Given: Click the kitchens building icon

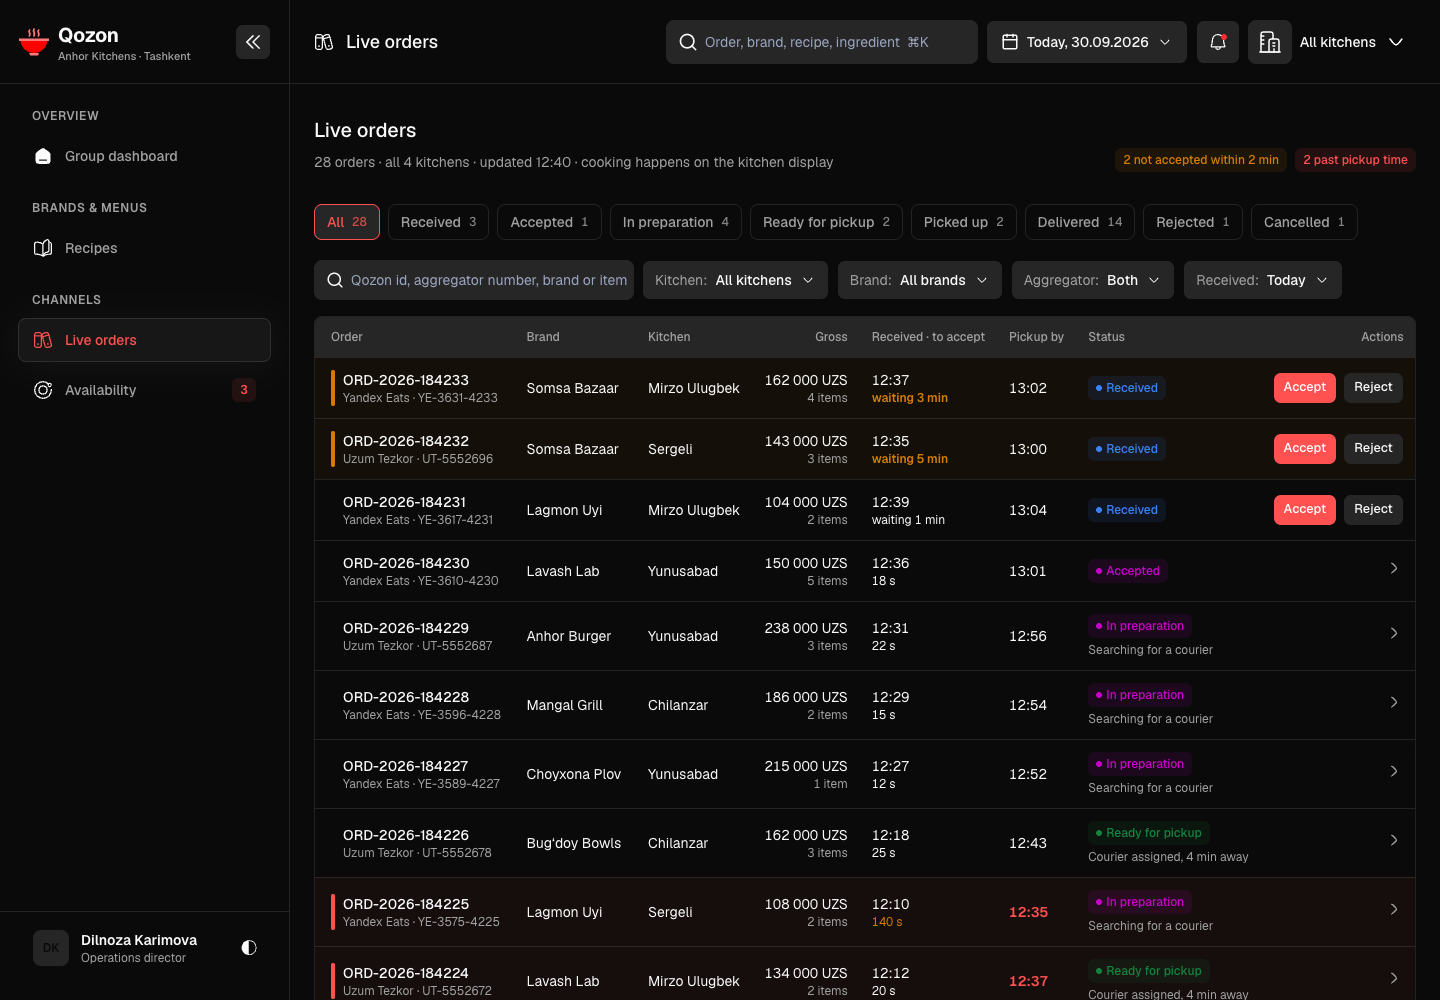Looking at the screenshot, I should click(x=1270, y=42).
